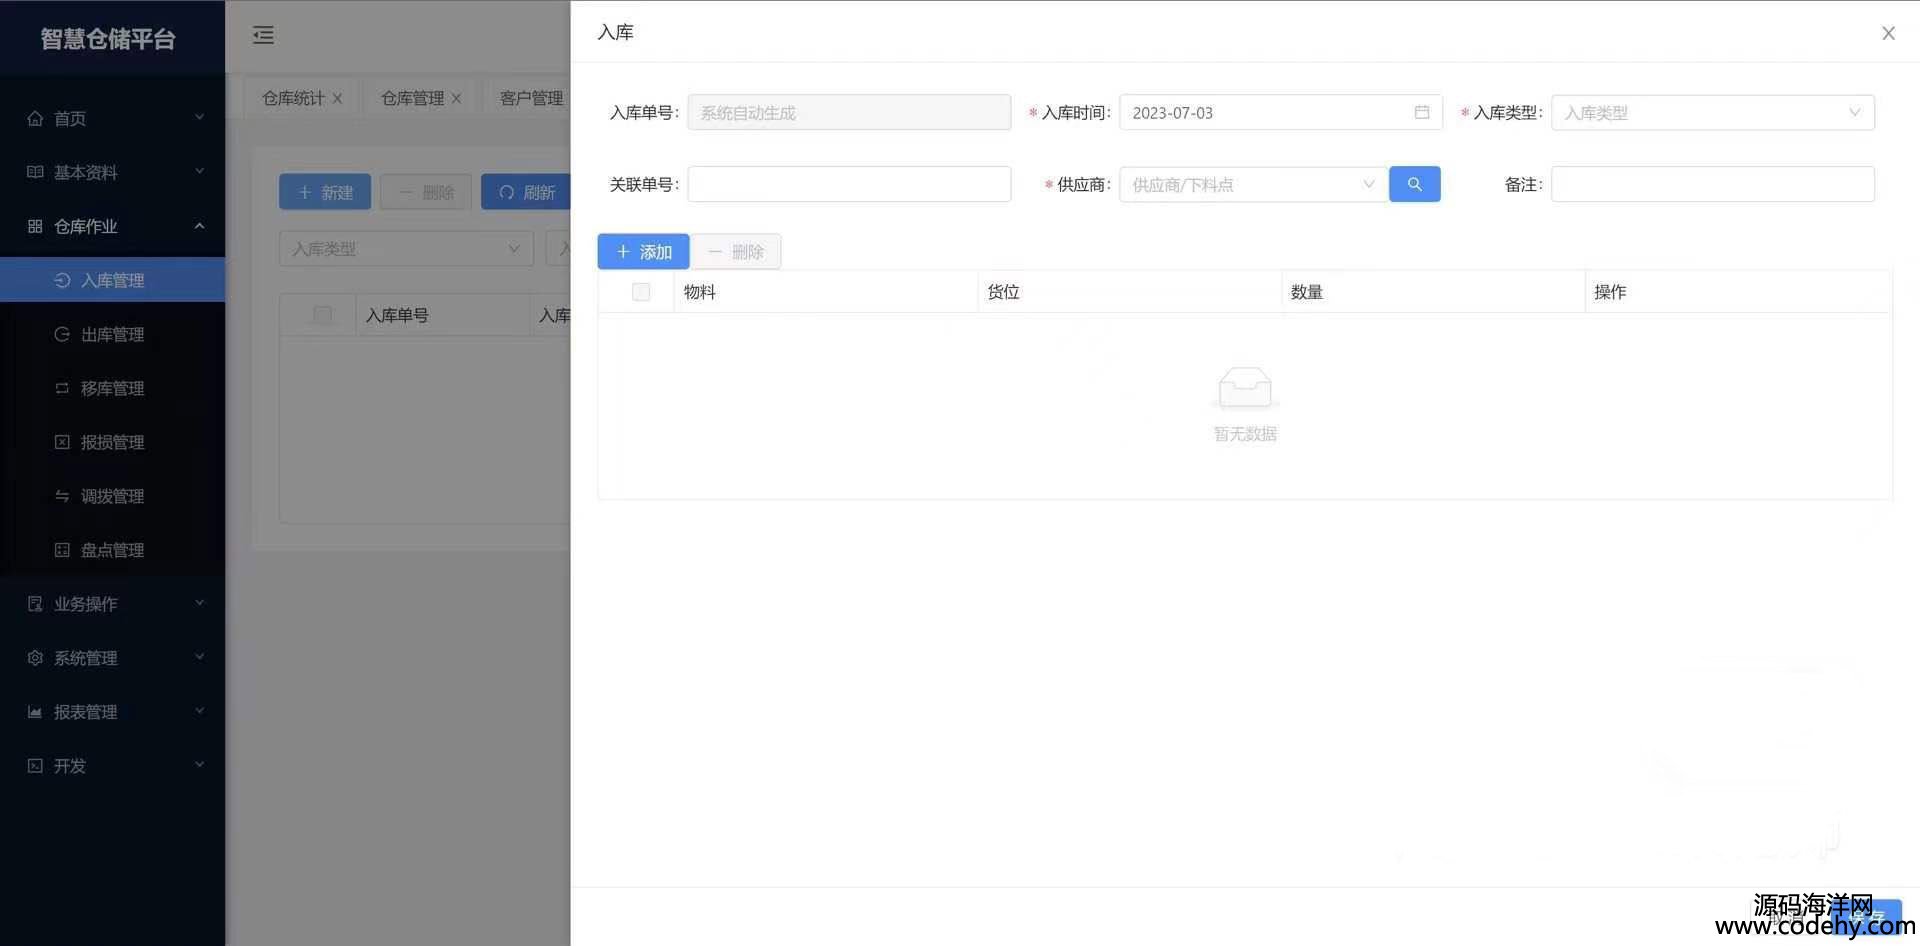Switch to the 客户管理 tab
1920x946 pixels.
[x=531, y=98]
